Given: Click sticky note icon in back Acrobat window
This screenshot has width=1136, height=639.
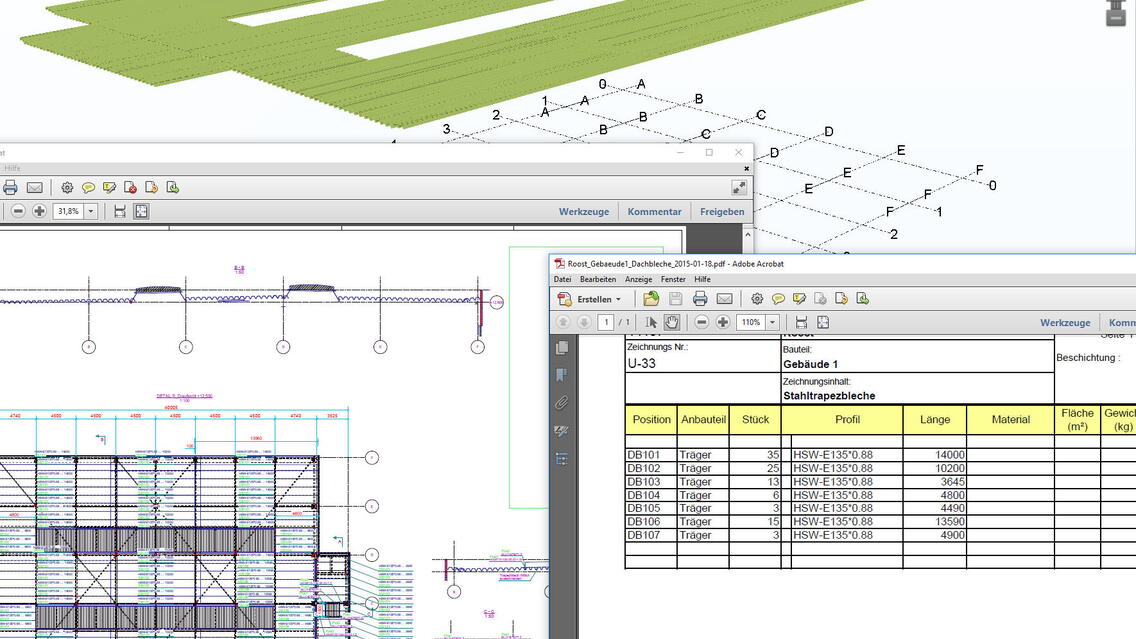Looking at the screenshot, I should pos(88,188).
